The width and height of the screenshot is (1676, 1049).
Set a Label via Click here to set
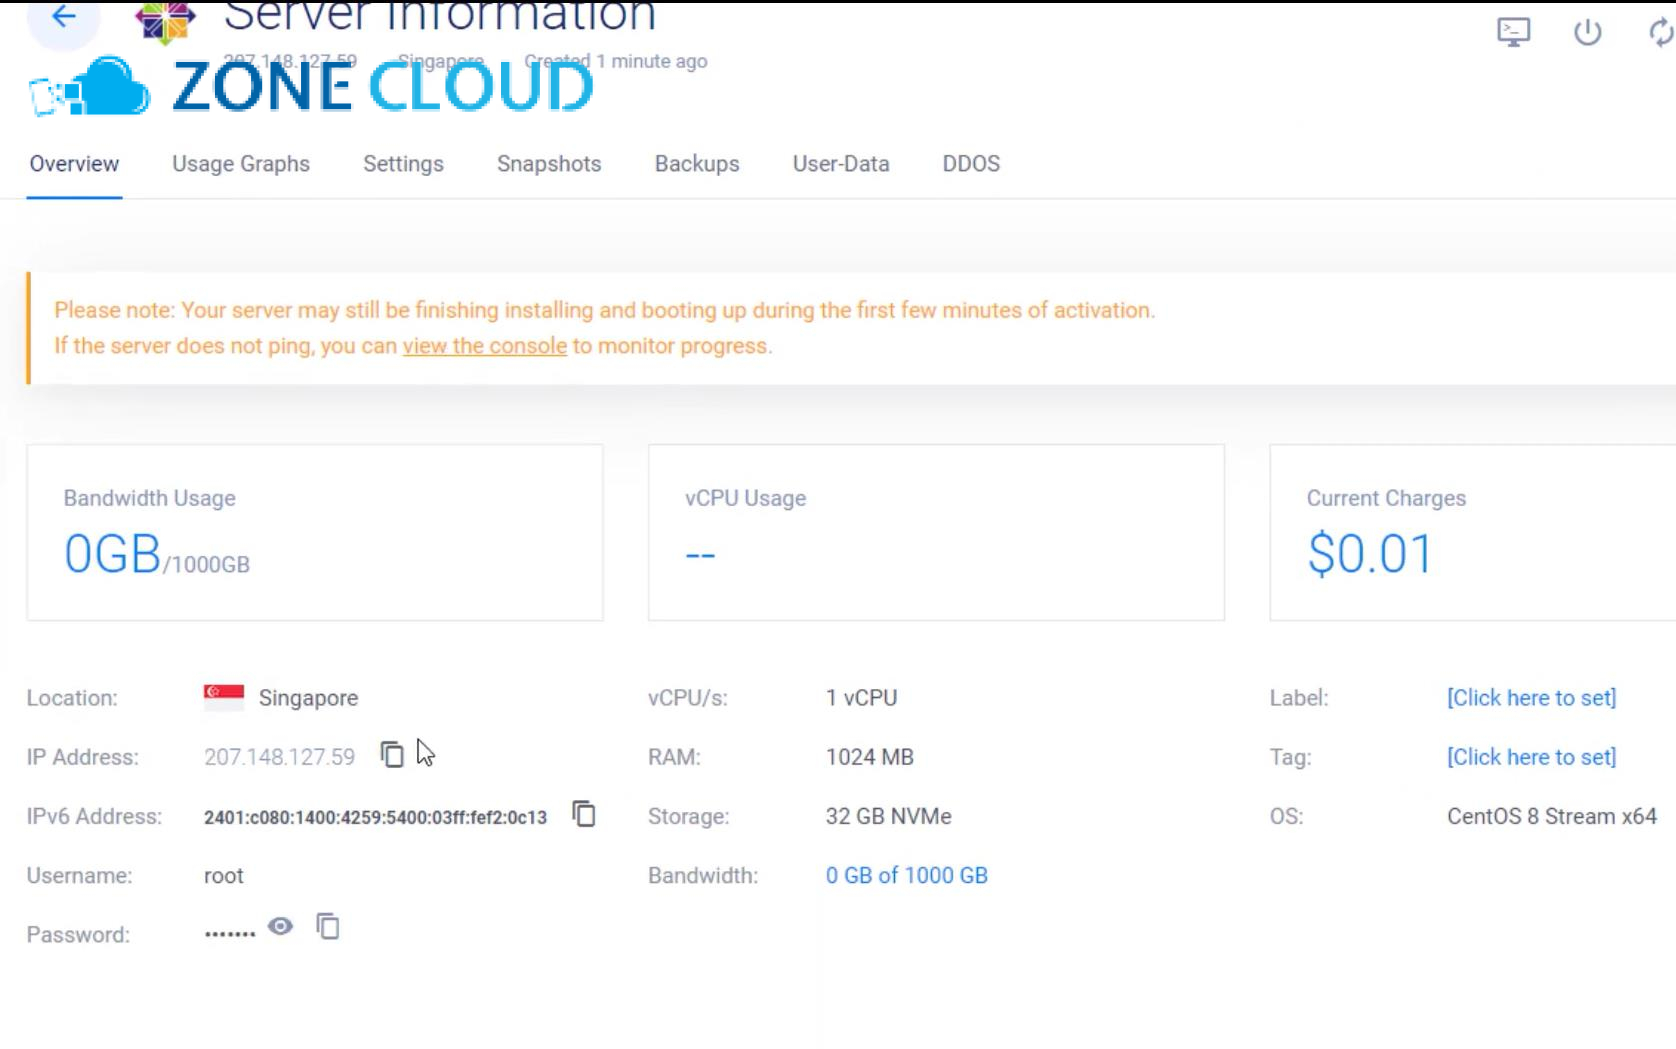(x=1532, y=697)
